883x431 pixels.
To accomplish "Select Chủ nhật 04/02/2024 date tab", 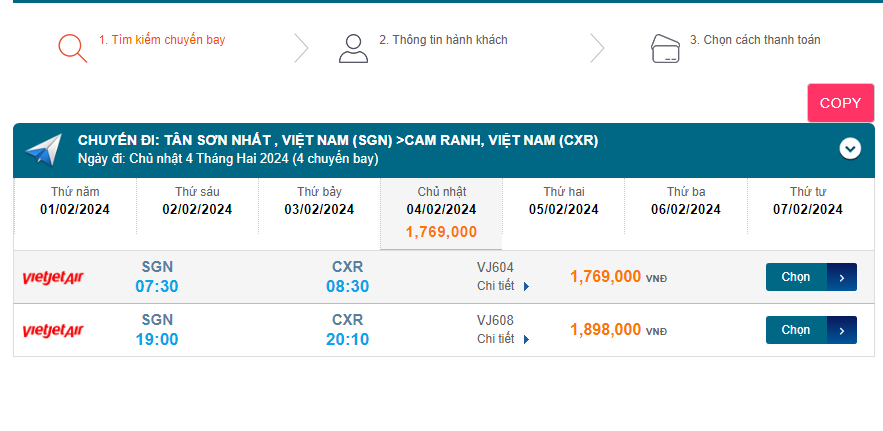I will pyautogui.click(x=441, y=210).
